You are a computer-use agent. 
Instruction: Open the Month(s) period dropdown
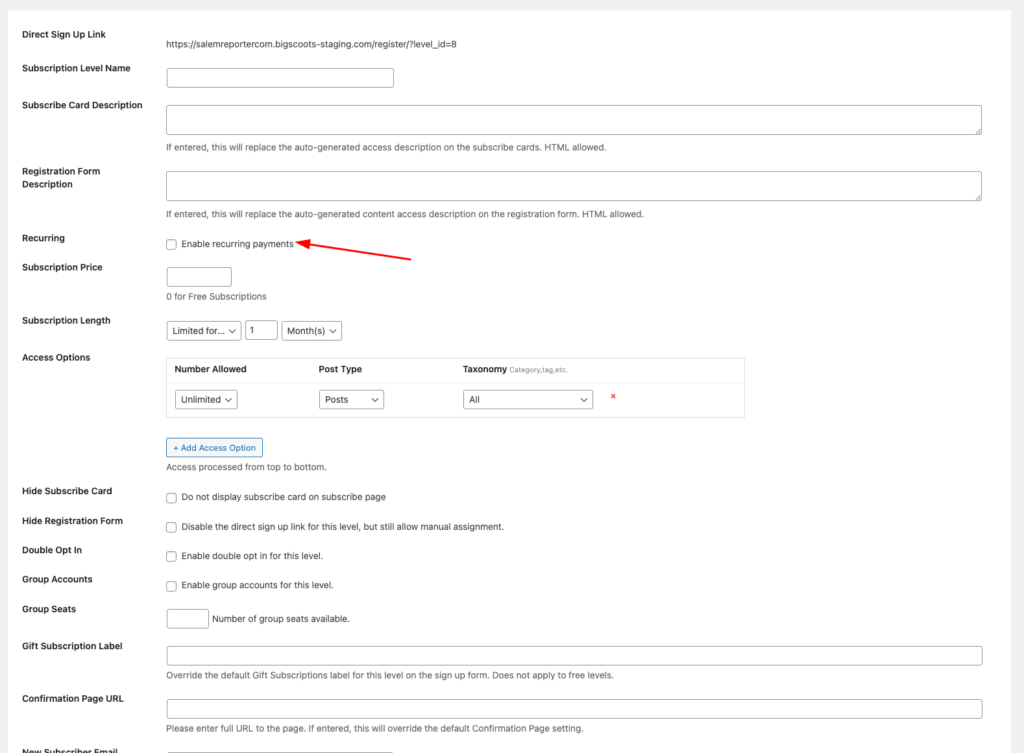(311, 331)
